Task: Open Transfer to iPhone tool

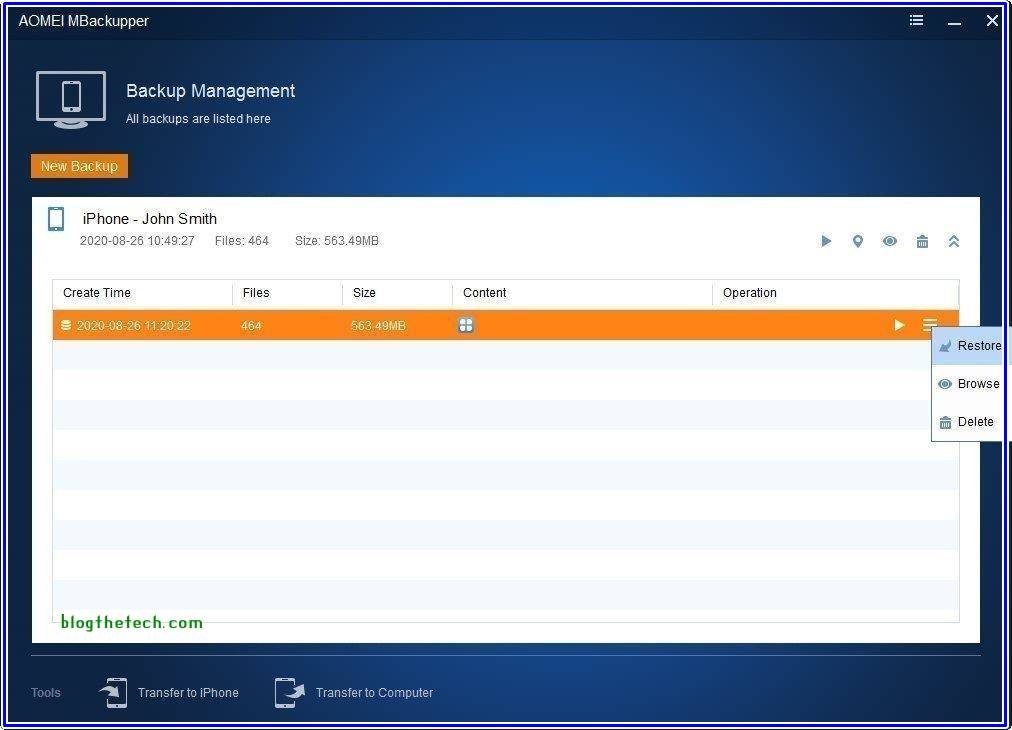Action: (170, 692)
